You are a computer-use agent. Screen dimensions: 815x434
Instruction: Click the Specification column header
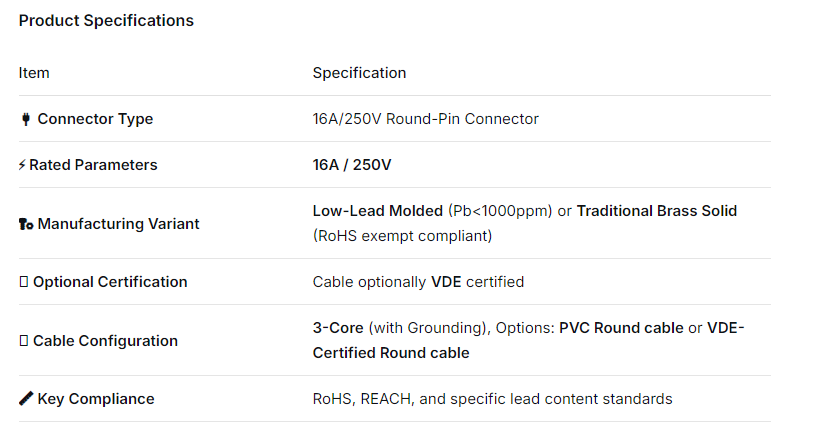359,73
